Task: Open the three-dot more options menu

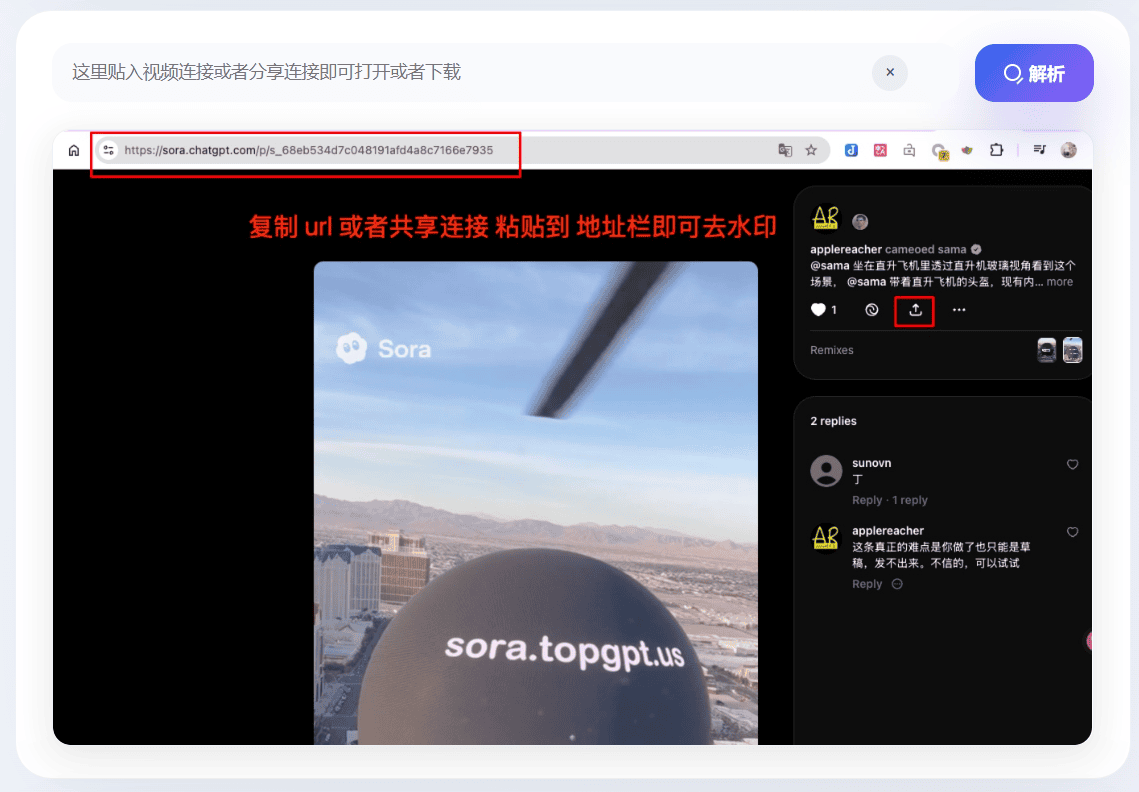Action: tap(959, 310)
